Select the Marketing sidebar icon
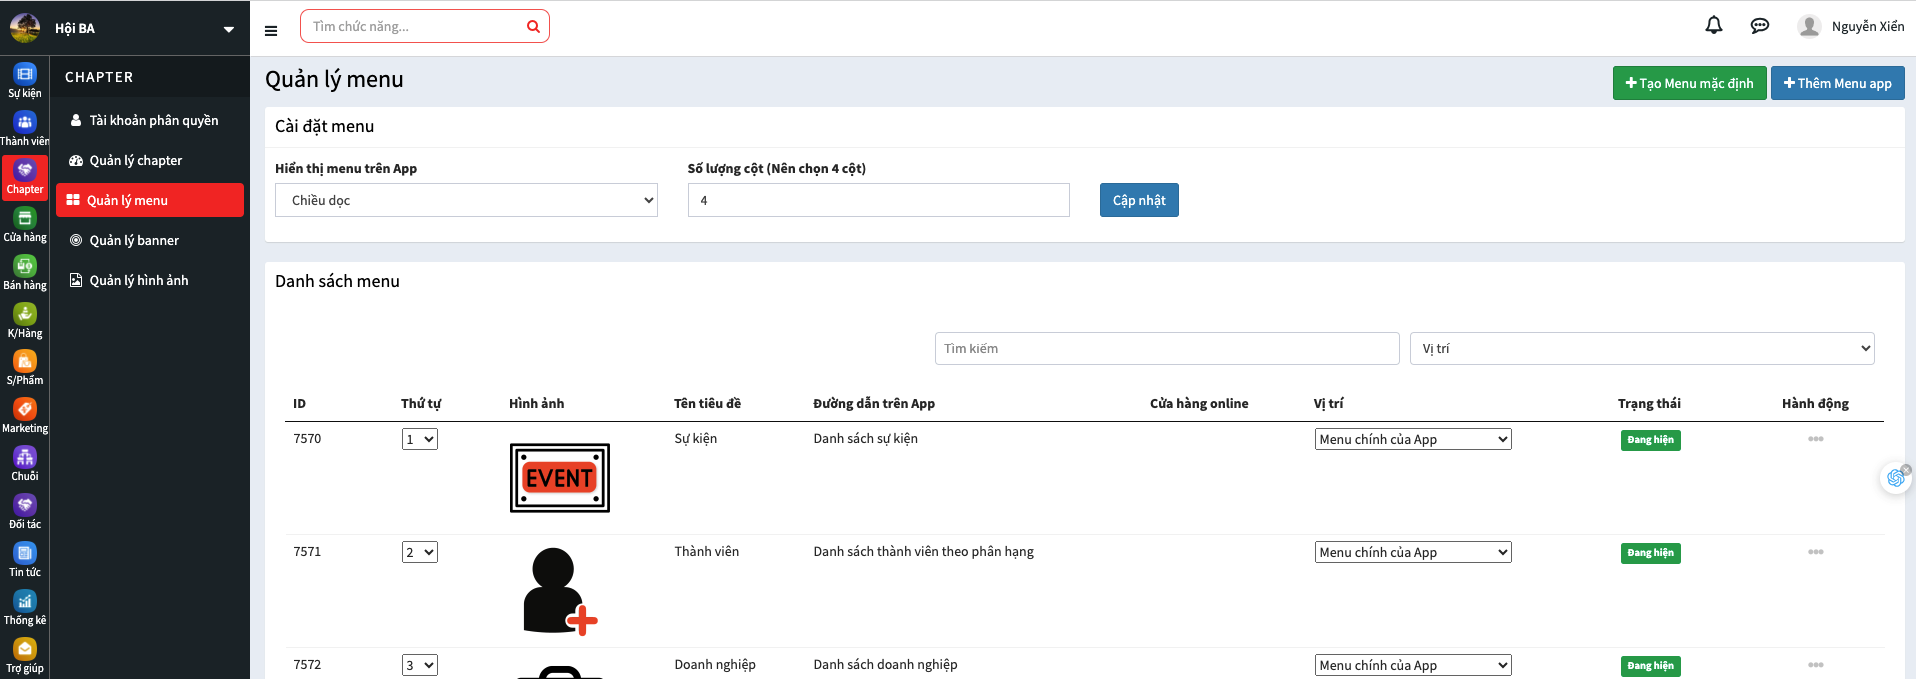Viewport: 1916px width, 679px height. (x=25, y=415)
